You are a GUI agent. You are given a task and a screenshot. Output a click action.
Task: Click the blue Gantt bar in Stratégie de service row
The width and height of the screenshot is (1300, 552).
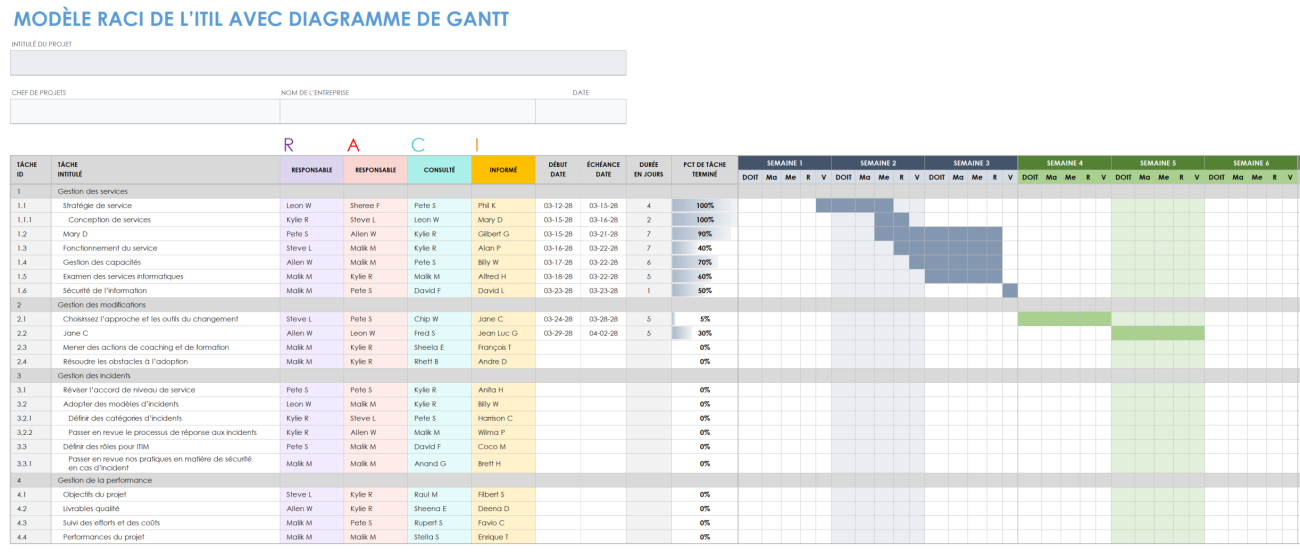[853, 205]
